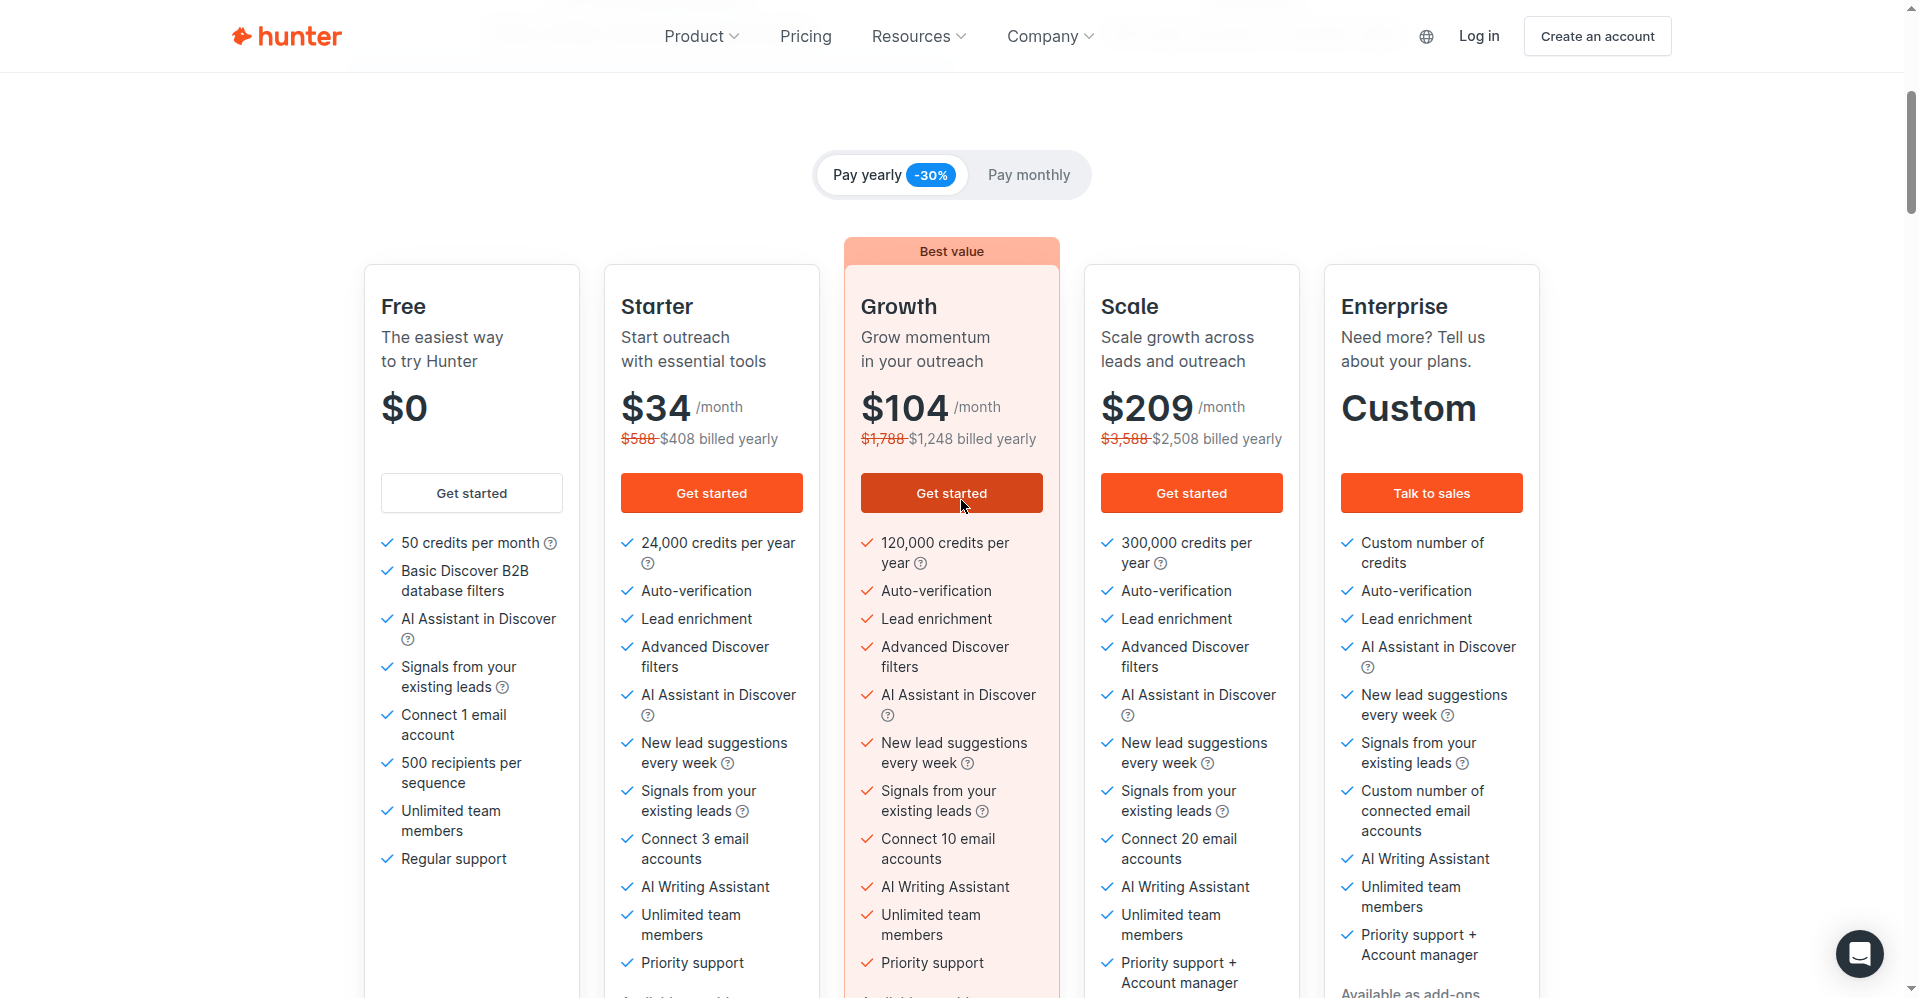
Task: Click the Best value banner
Action: click(952, 251)
